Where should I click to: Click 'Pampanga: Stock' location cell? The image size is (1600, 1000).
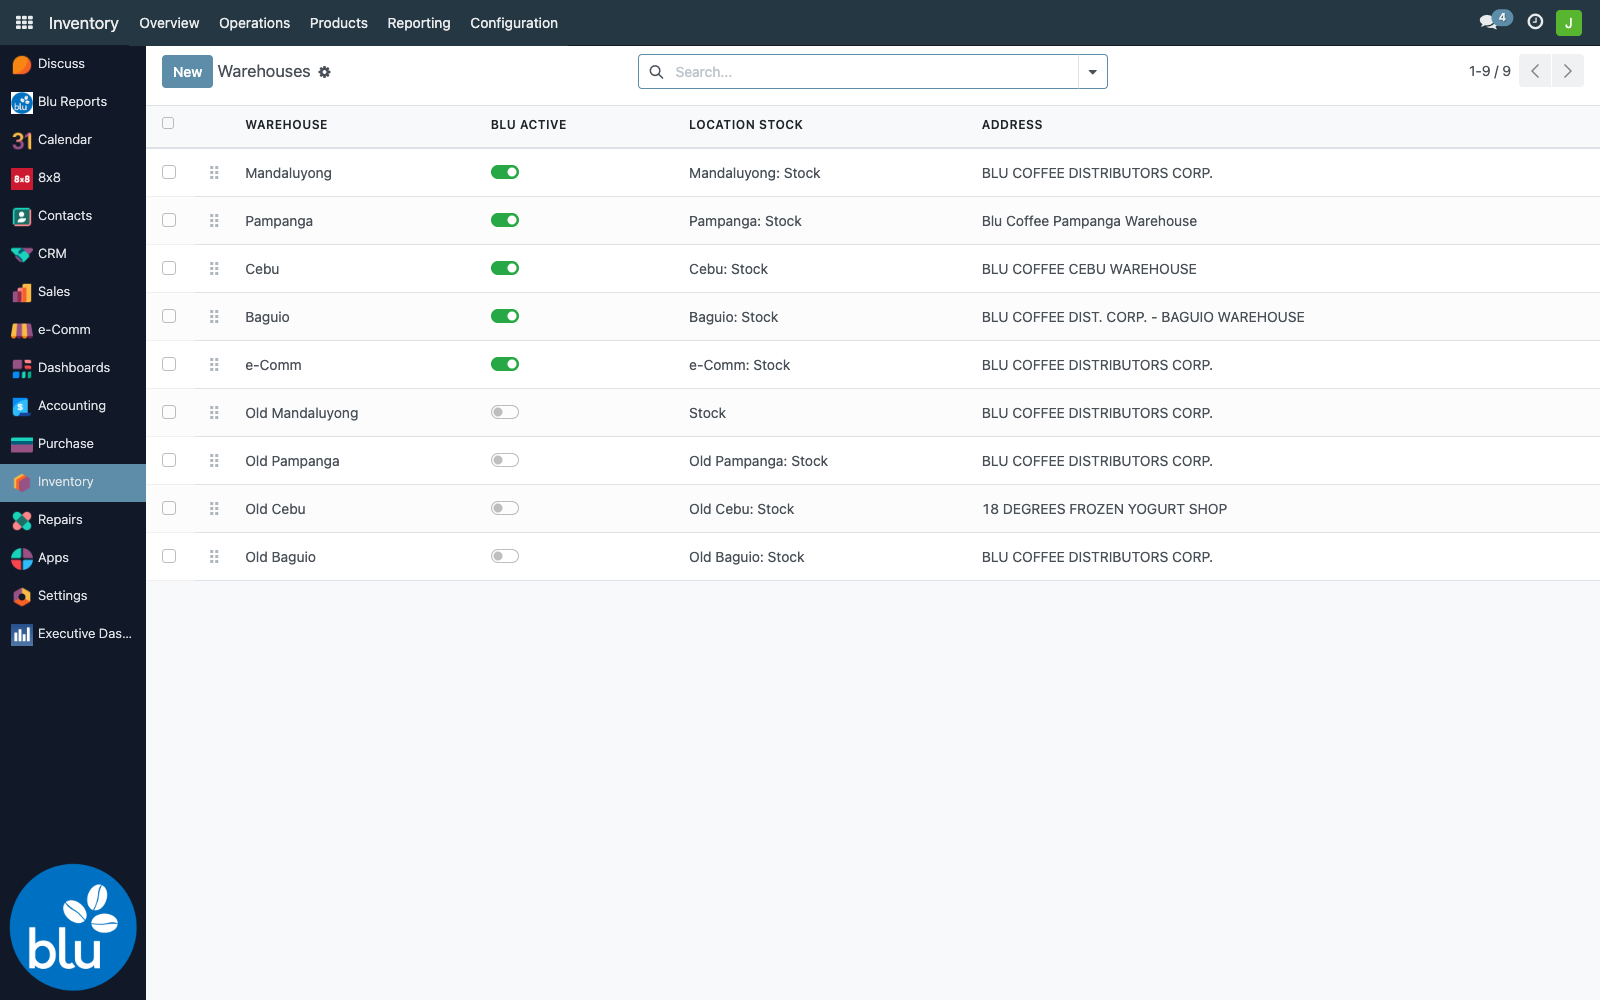coord(745,221)
